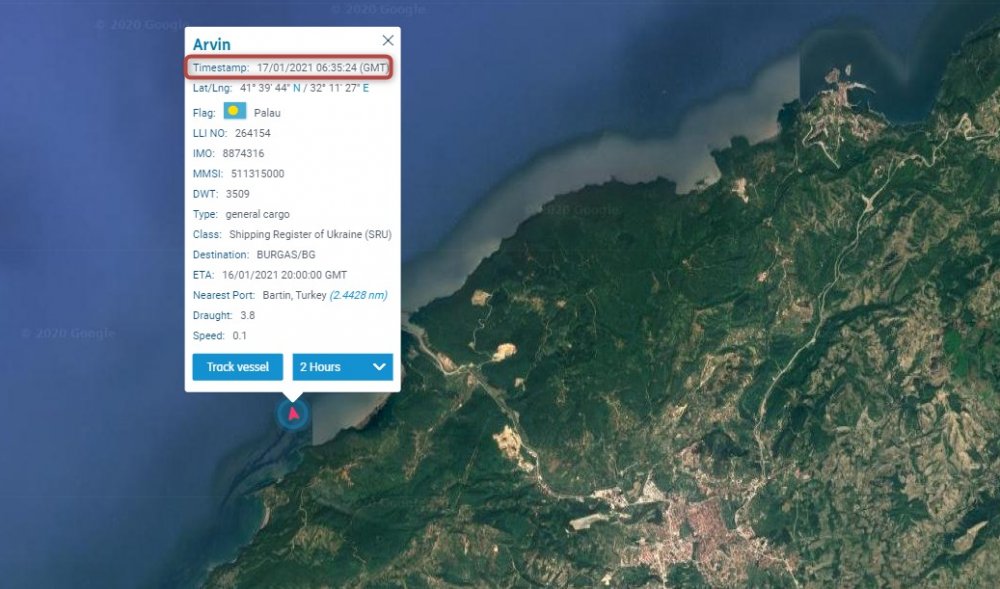Screen dimensions: 1000x589
Task: Click the Arvin vessel name heading
Action: pos(212,44)
